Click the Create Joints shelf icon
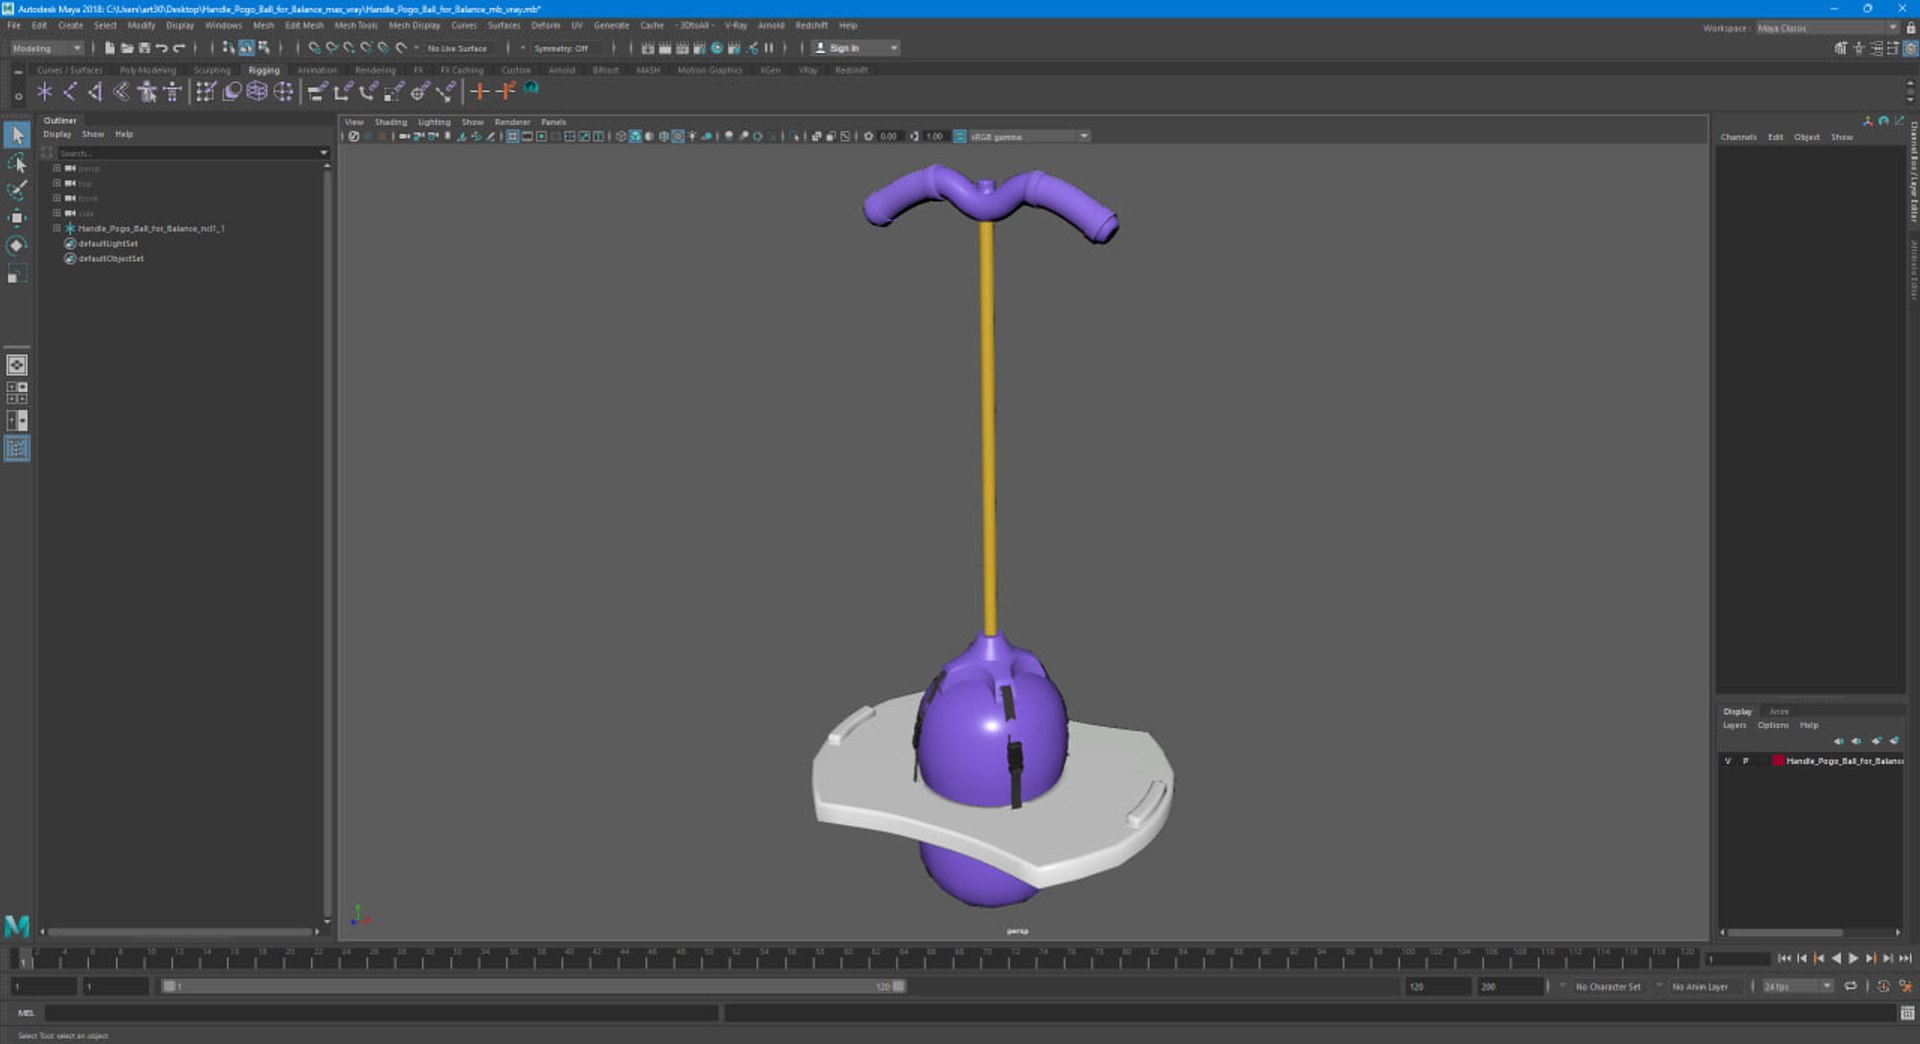The height and width of the screenshot is (1044, 1920). [x=70, y=92]
